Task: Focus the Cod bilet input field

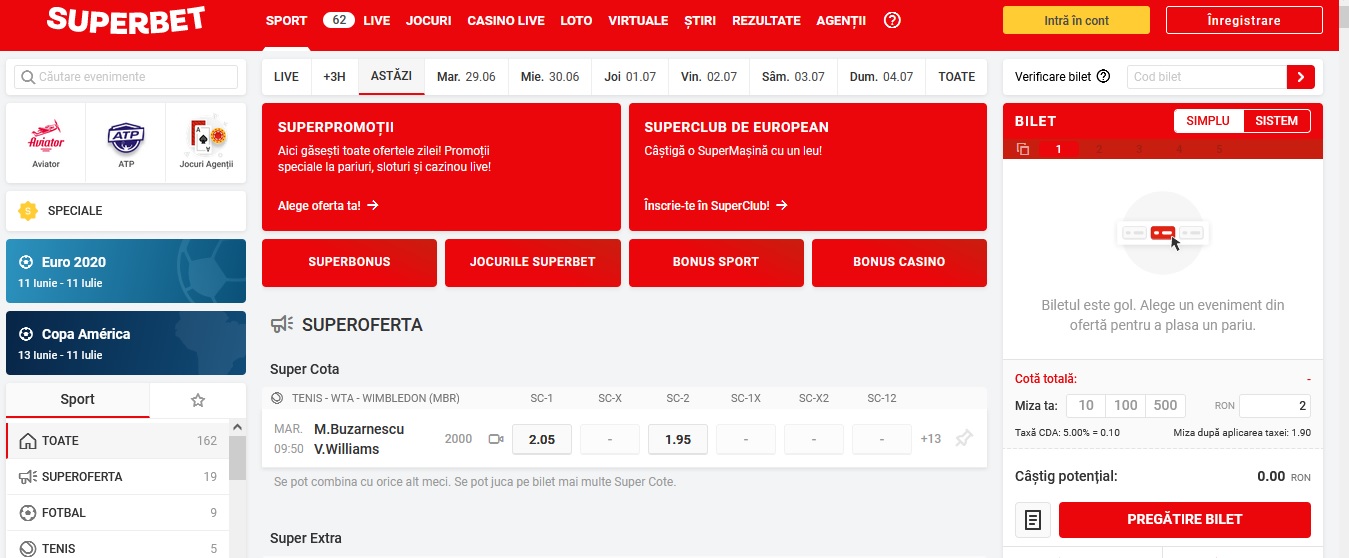Action: (x=1206, y=77)
